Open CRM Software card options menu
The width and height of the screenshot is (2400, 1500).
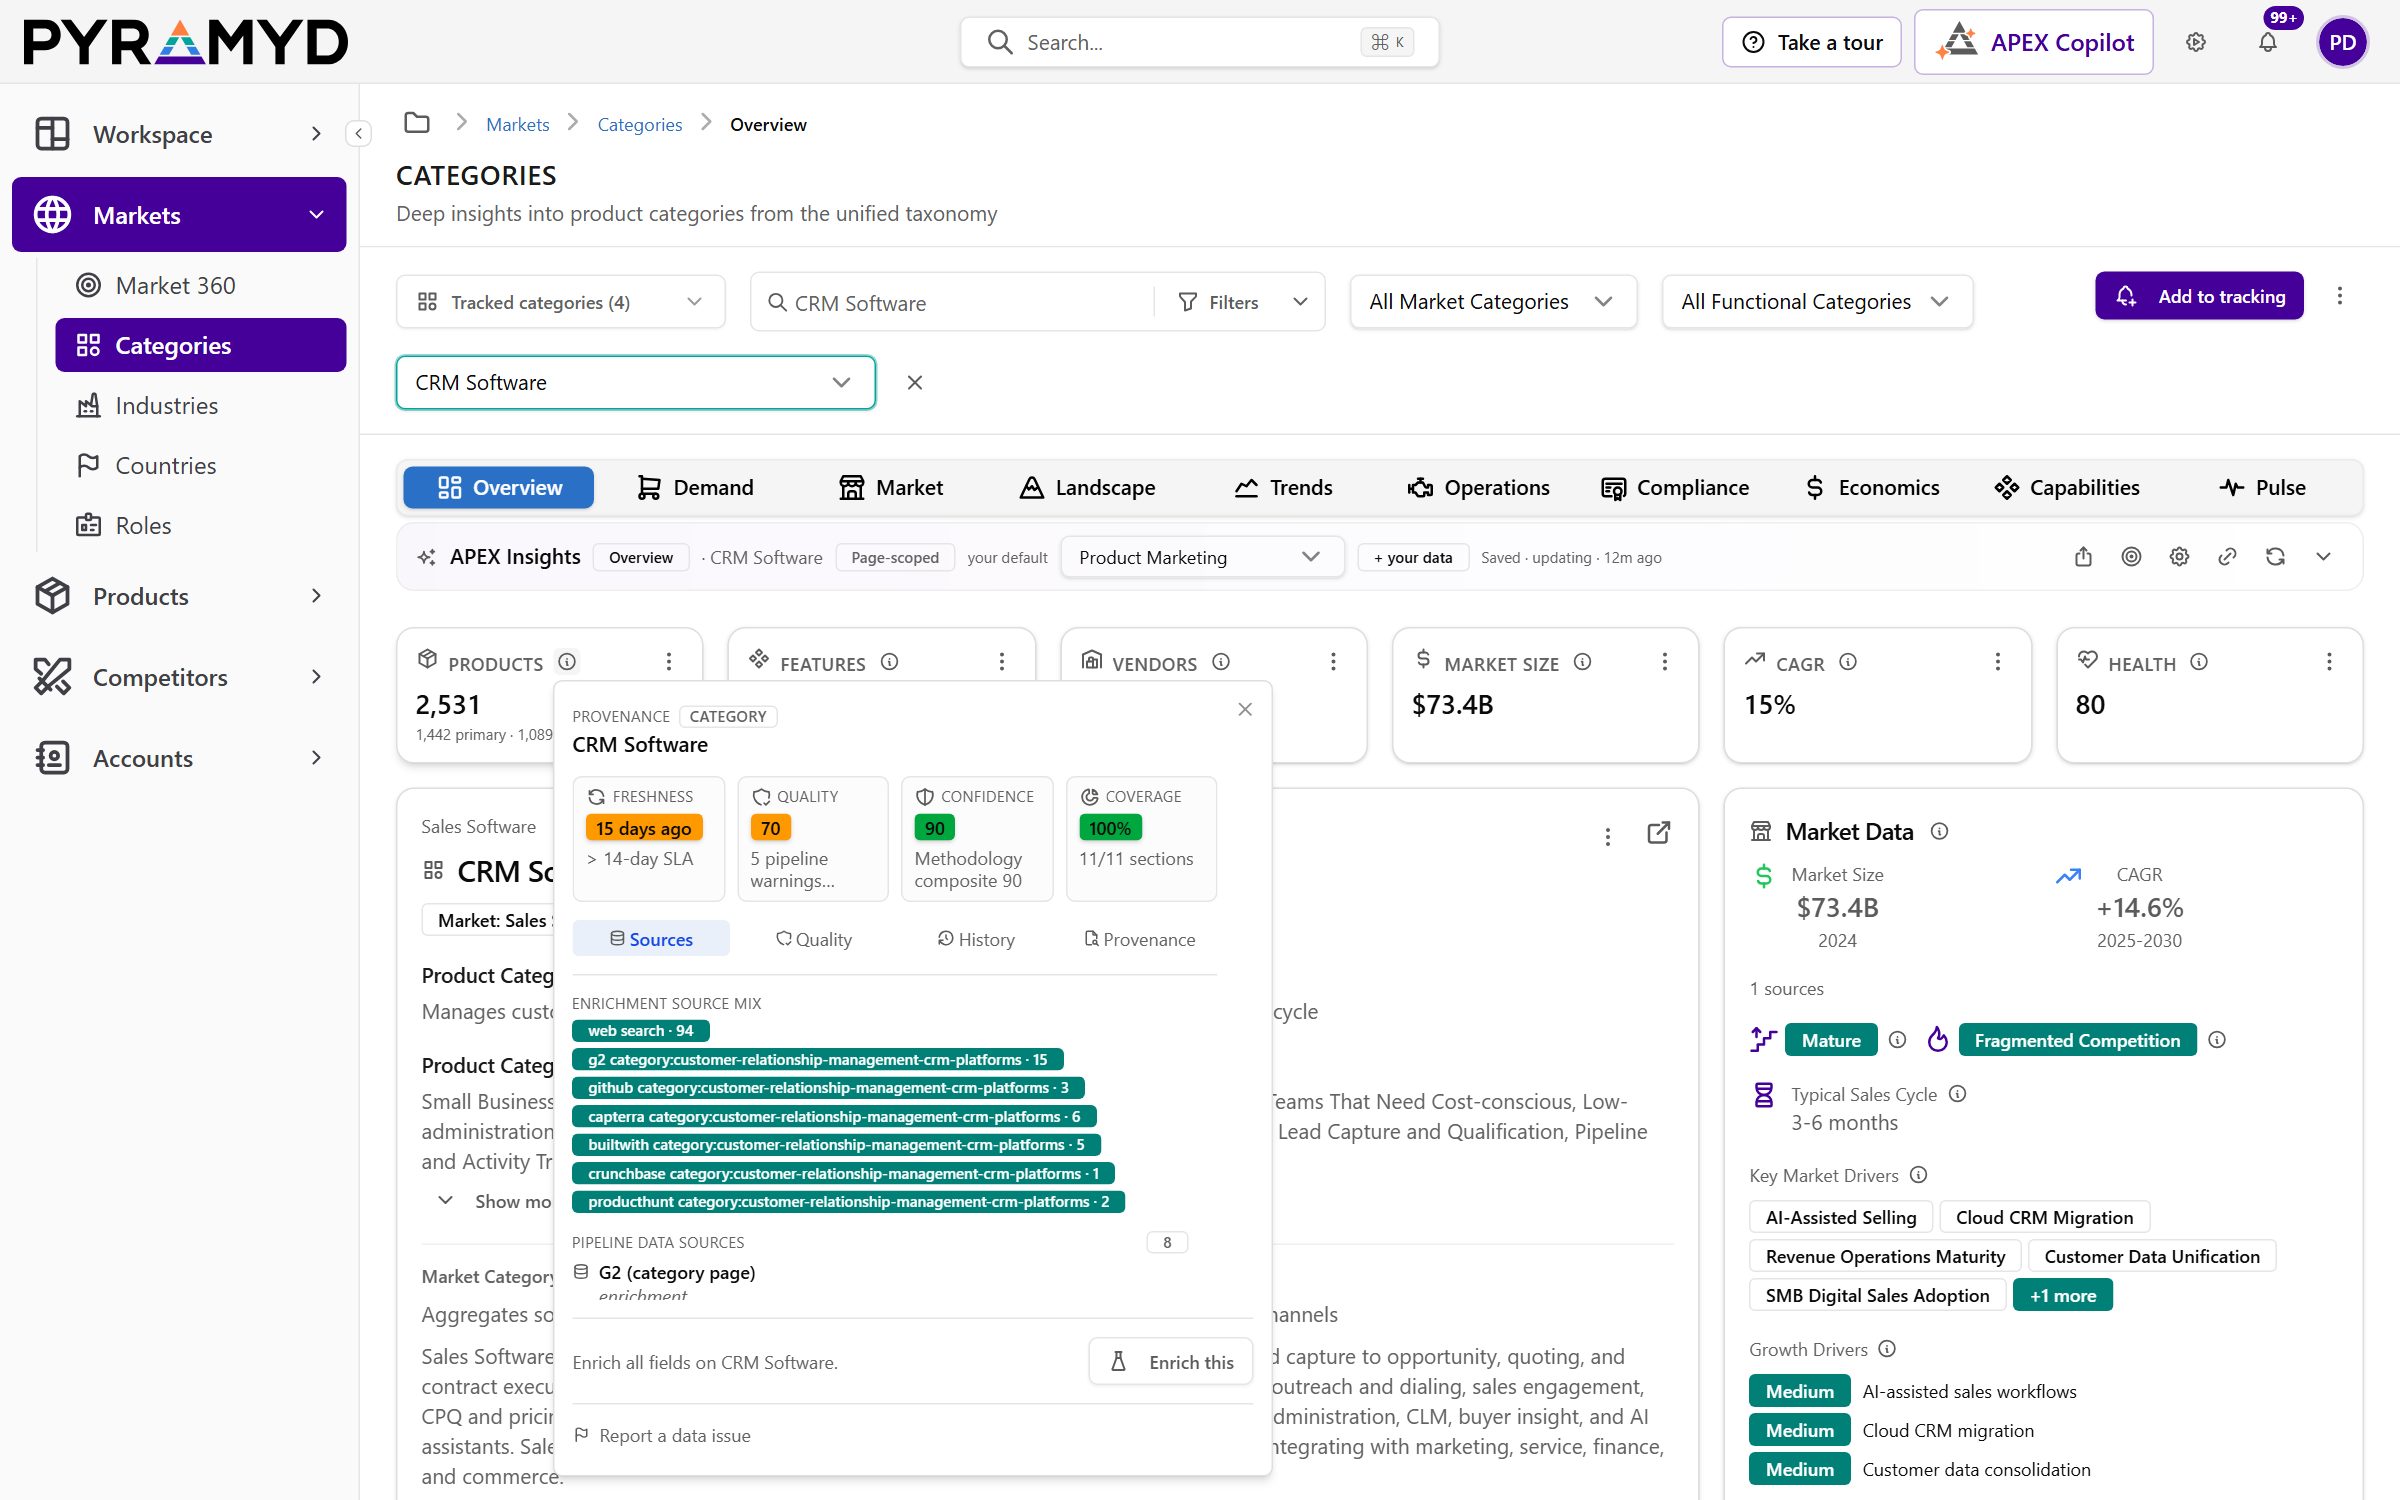(x=1608, y=837)
